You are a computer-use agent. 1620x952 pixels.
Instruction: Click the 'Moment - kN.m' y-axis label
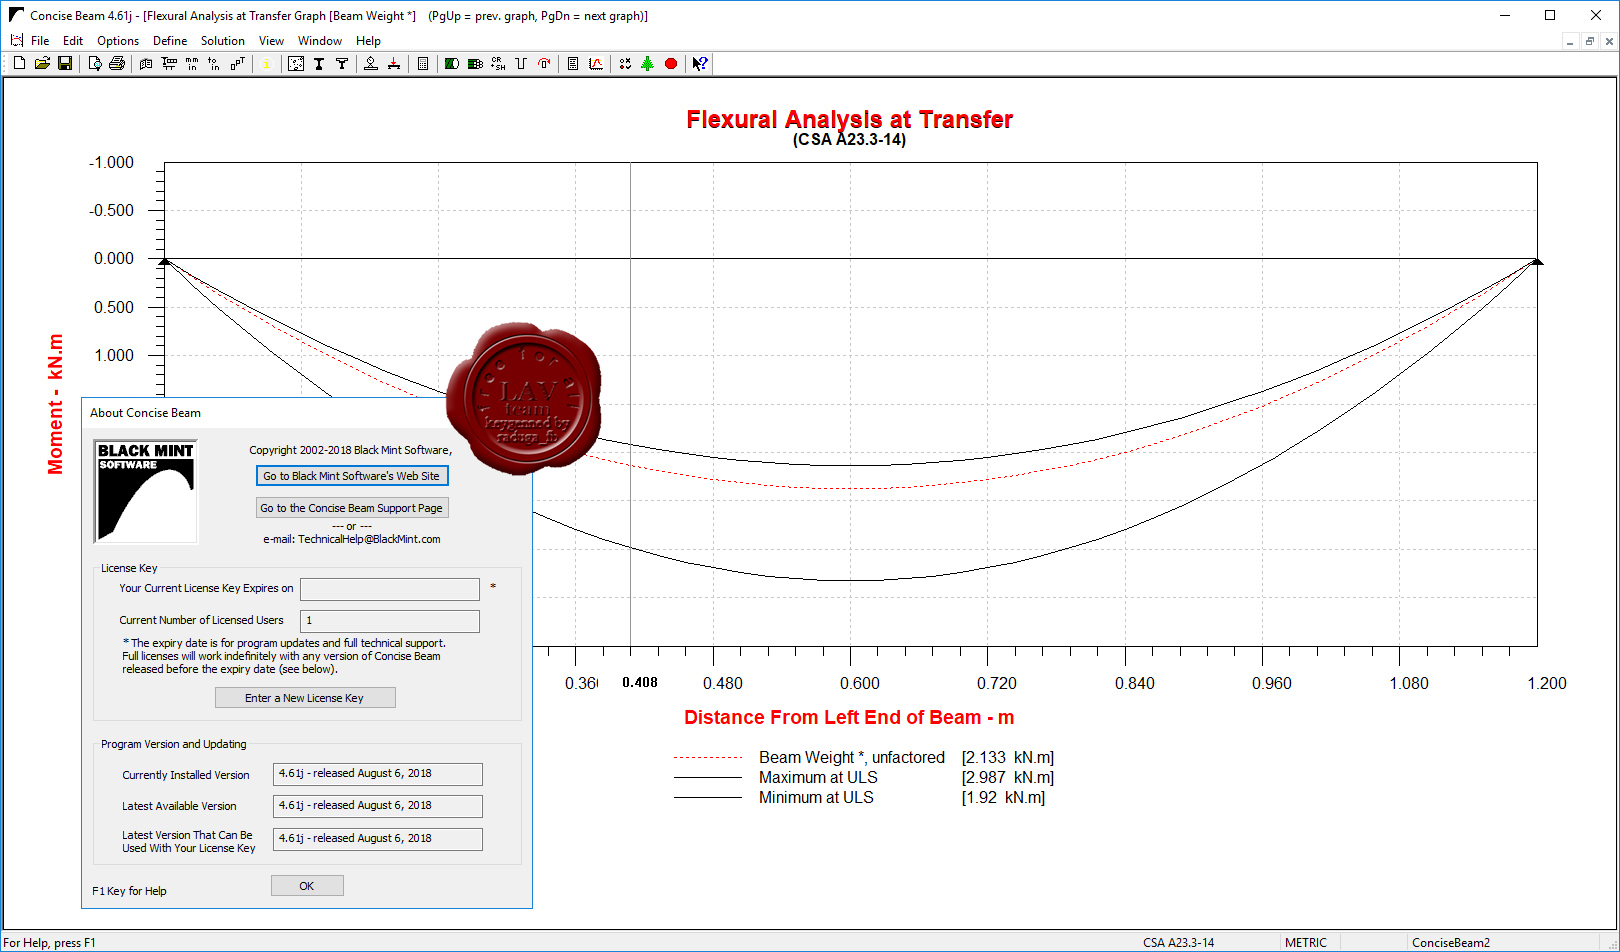56,404
